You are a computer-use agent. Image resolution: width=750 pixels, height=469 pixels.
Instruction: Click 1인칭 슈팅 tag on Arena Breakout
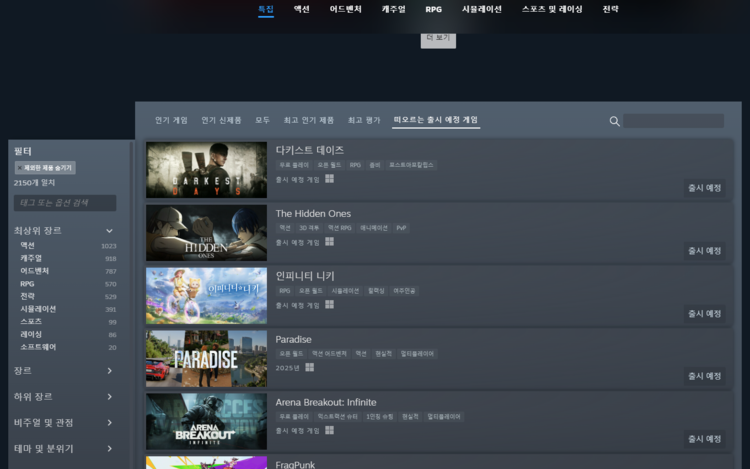[x=379, y=417]
